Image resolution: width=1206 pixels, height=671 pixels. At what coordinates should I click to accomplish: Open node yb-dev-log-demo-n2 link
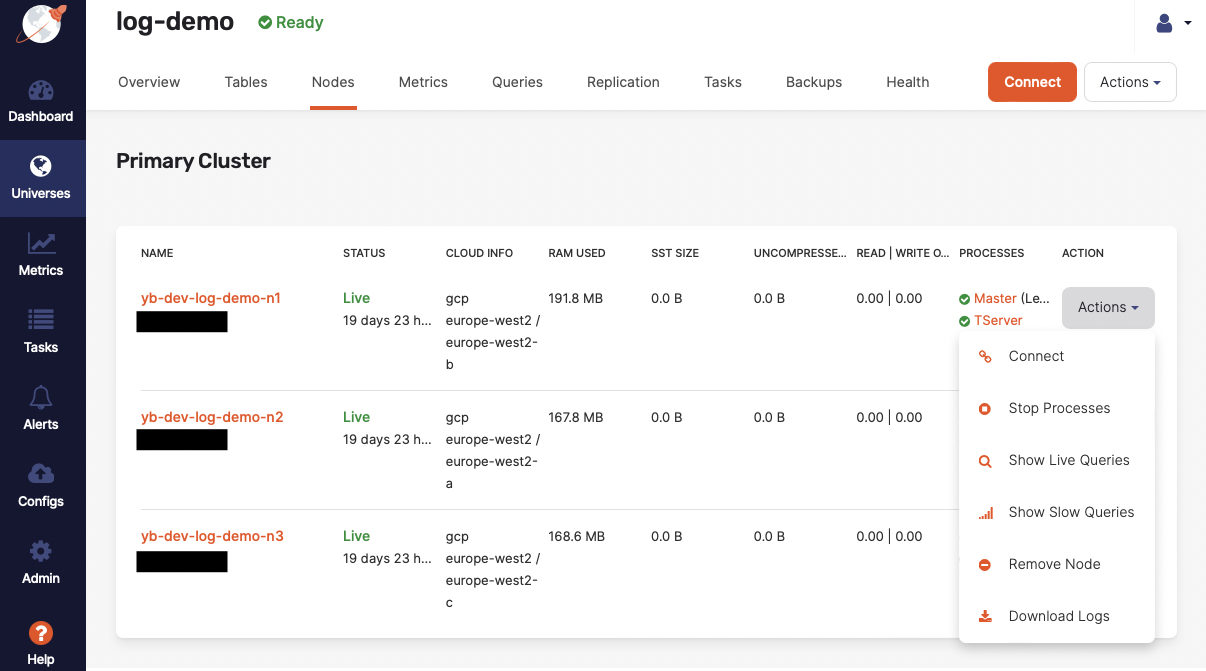click(212, 417)
